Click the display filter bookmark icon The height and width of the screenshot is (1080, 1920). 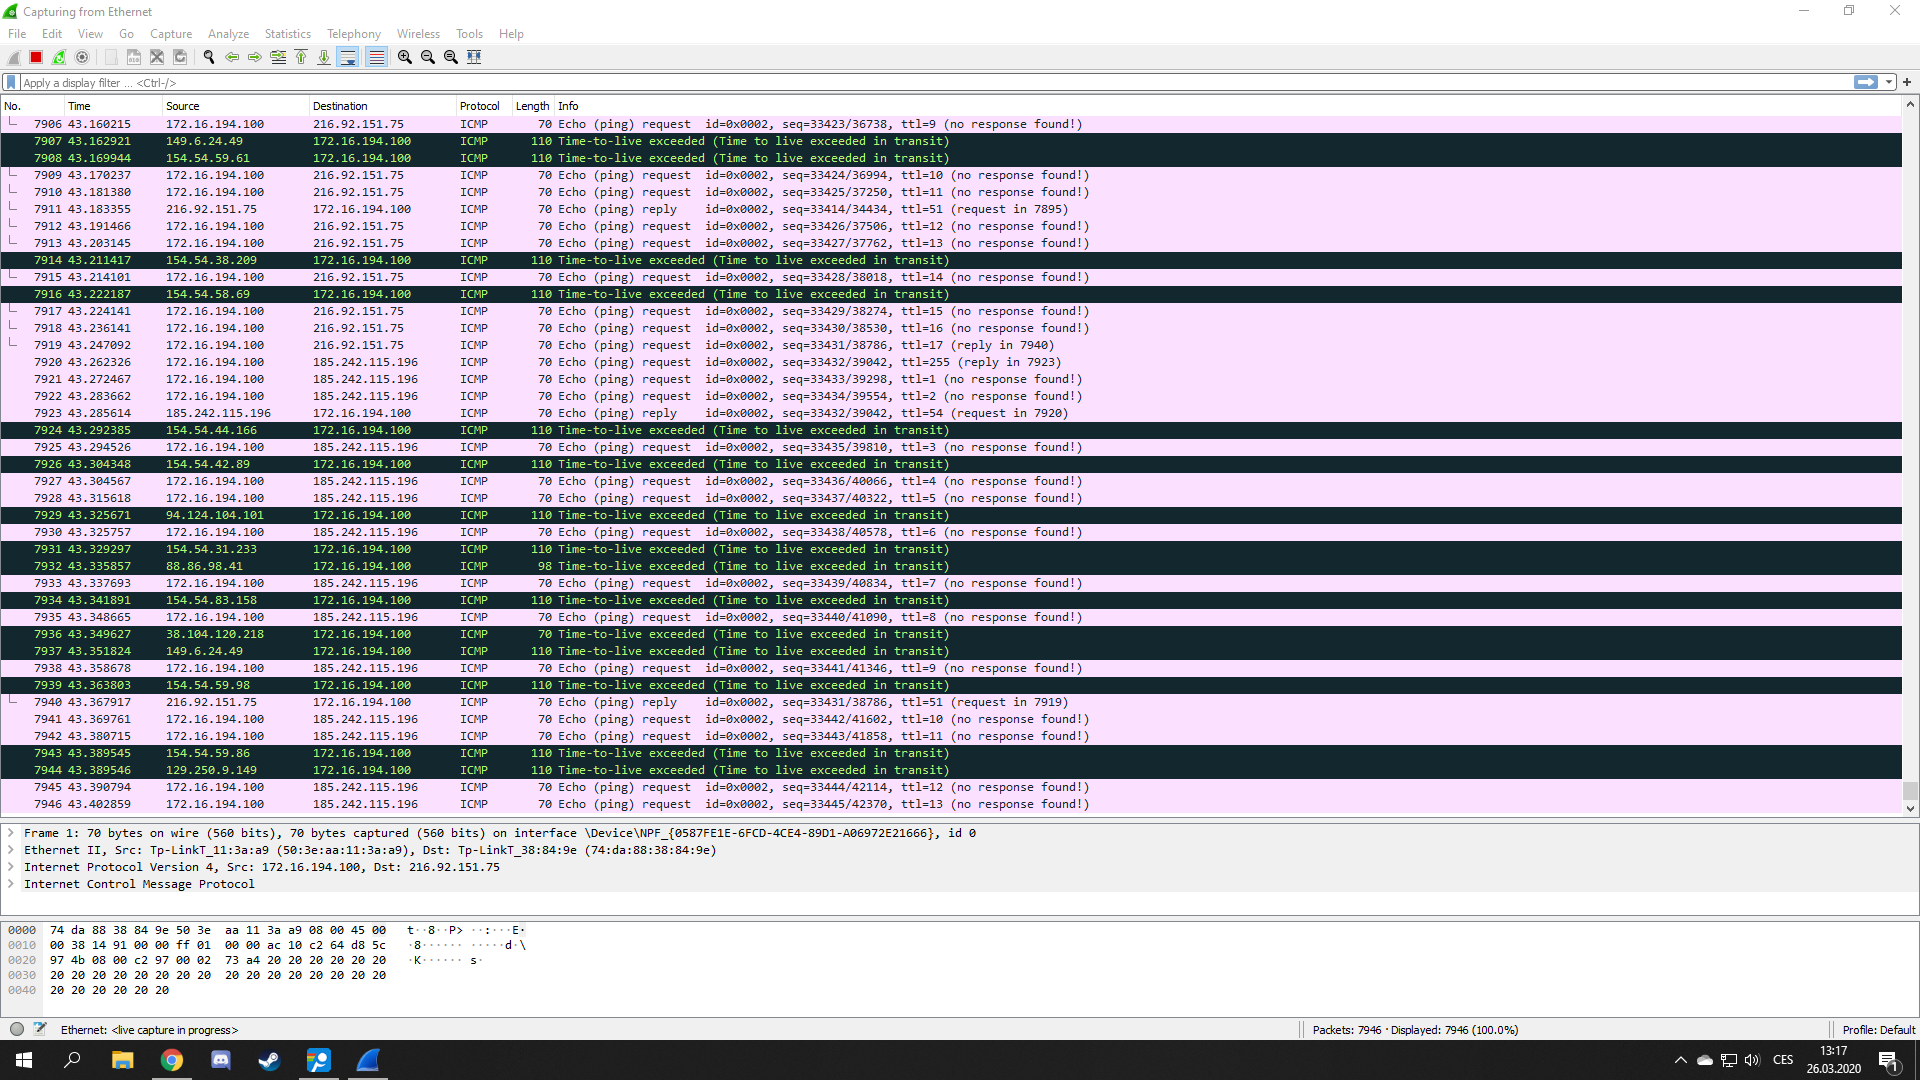pyautogui.click(x=11, y=83)
